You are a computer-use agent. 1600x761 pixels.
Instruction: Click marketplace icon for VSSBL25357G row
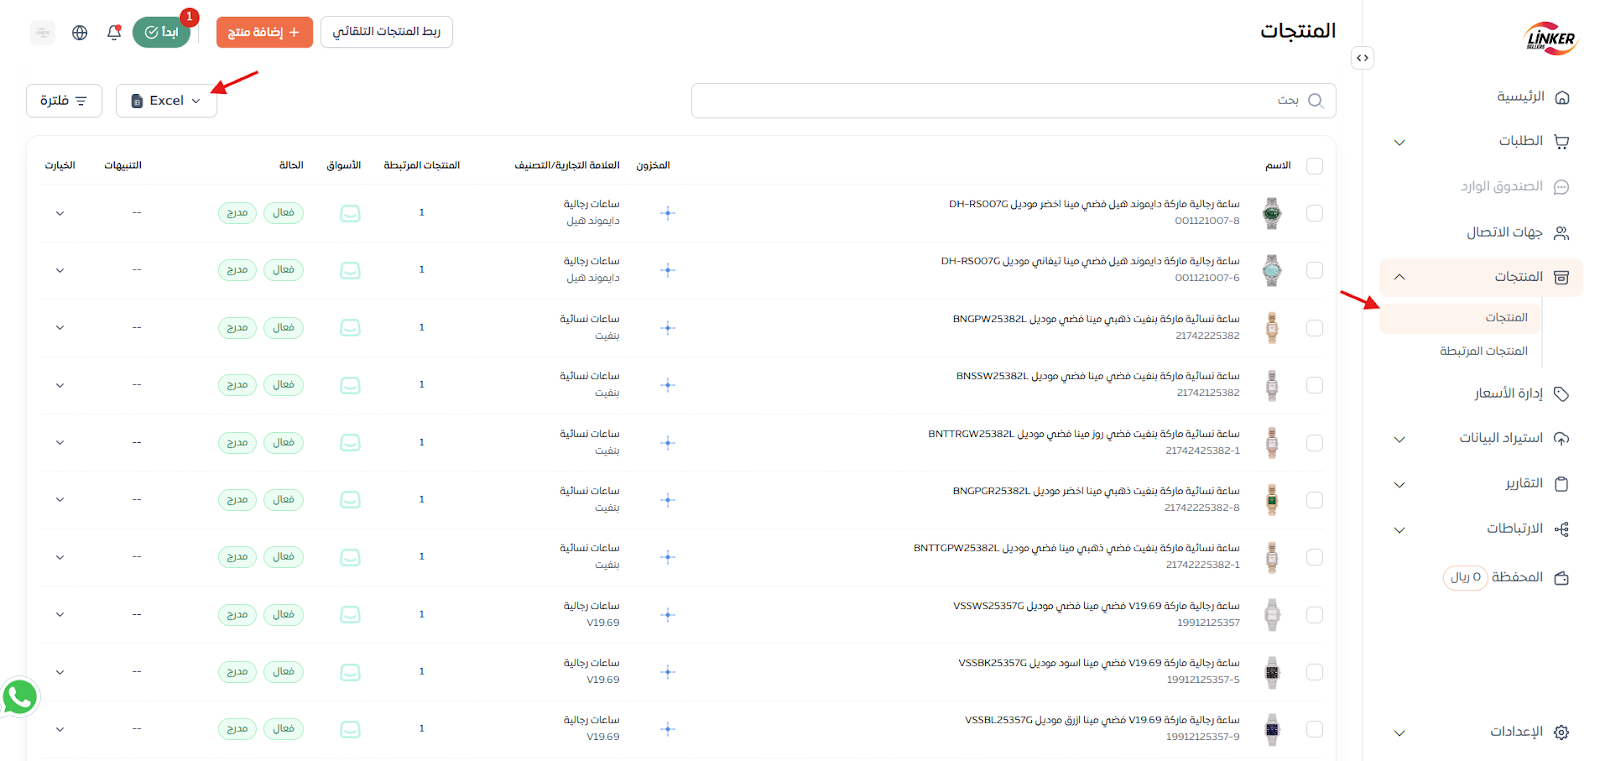pos(350,729)
